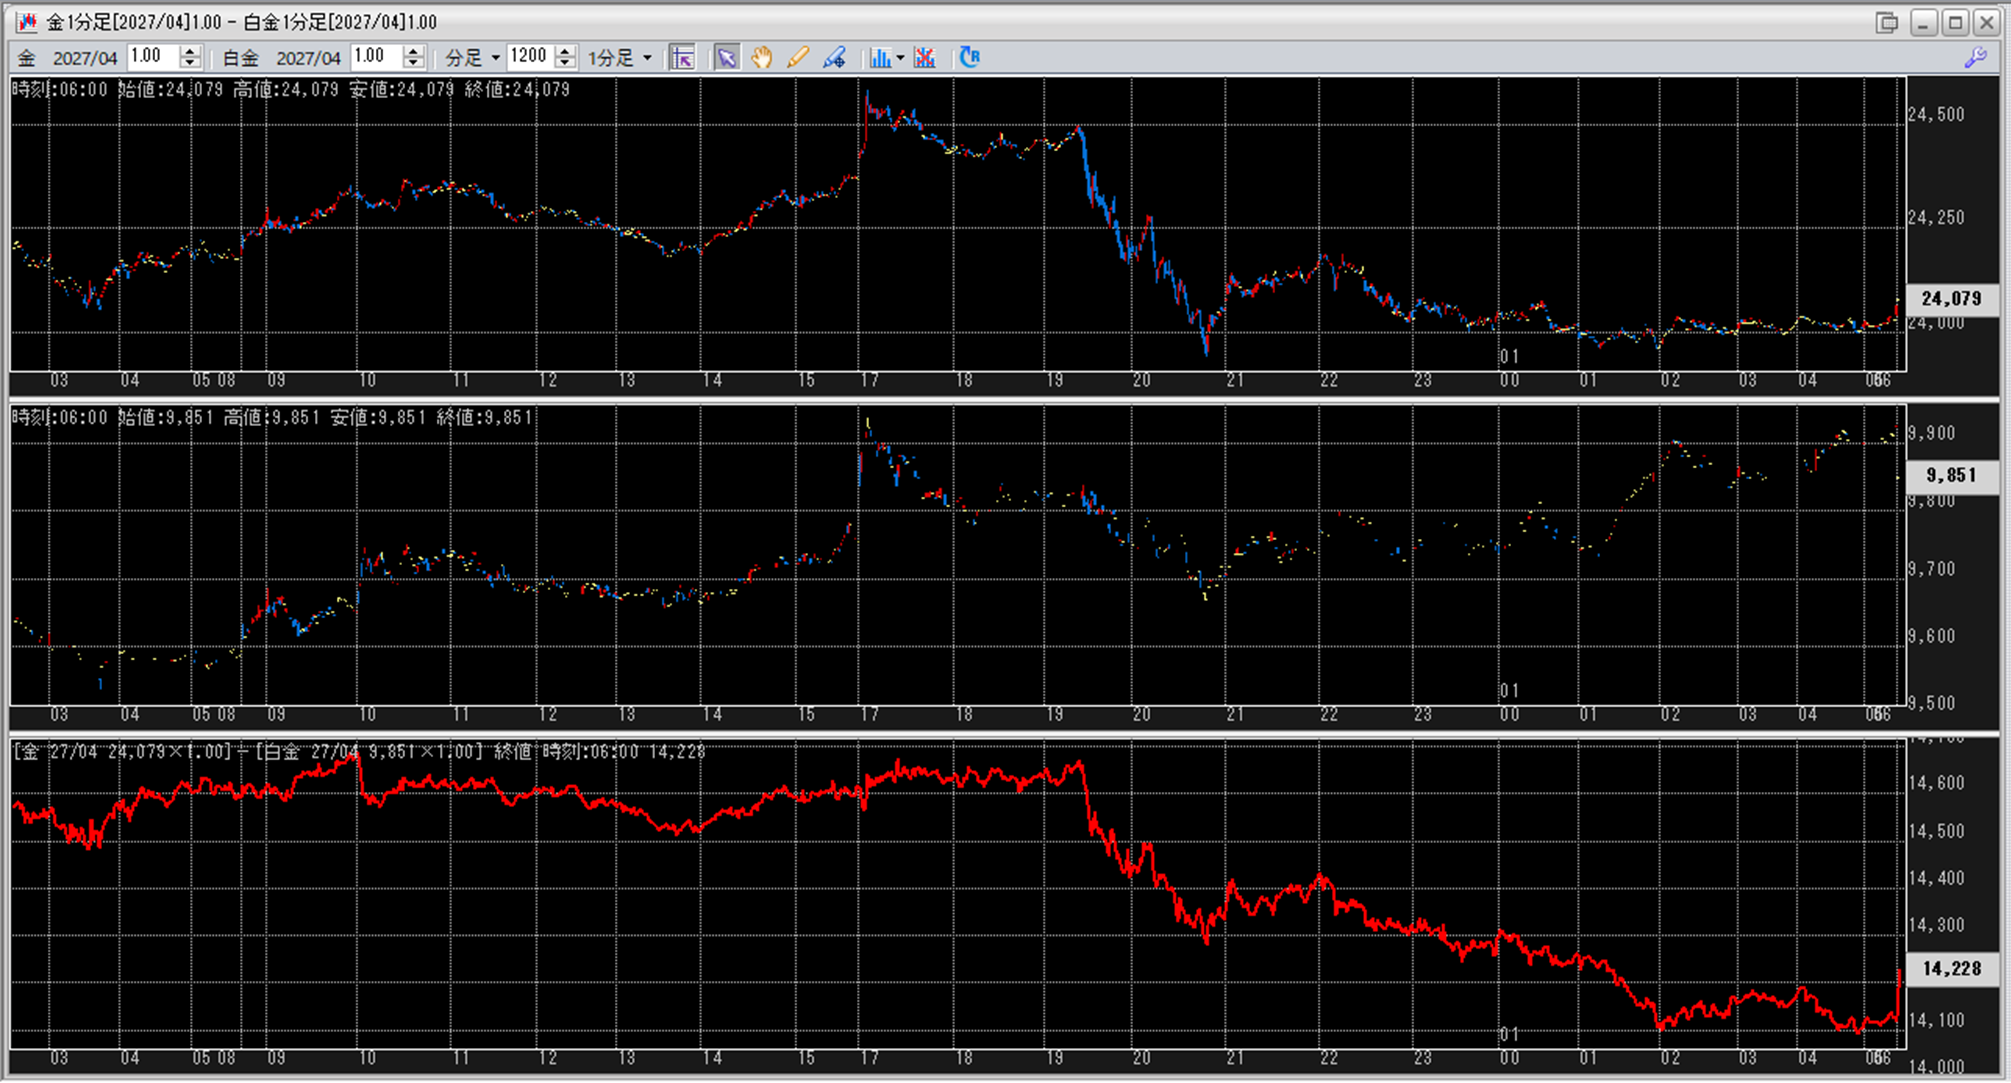Increase the 1200 bar count stepper
The width and height of the screenshot is (2011, 1083).
pyautogui.click(x=566, y=51)
